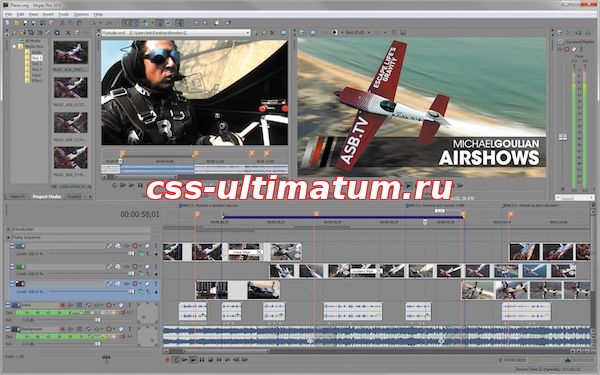Open the View menu
This screenshot has height=375, width=600.
click(x=33, y=15)
